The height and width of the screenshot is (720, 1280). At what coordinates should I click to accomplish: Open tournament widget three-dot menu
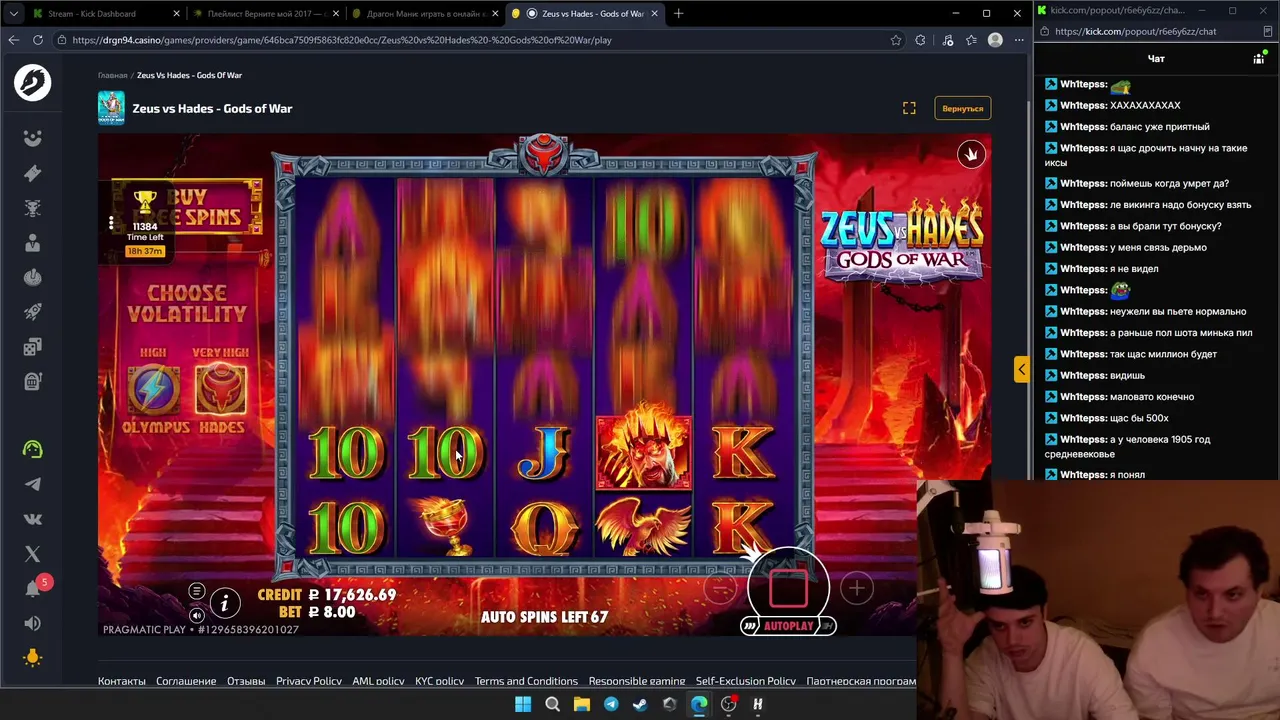click(111, 223)
